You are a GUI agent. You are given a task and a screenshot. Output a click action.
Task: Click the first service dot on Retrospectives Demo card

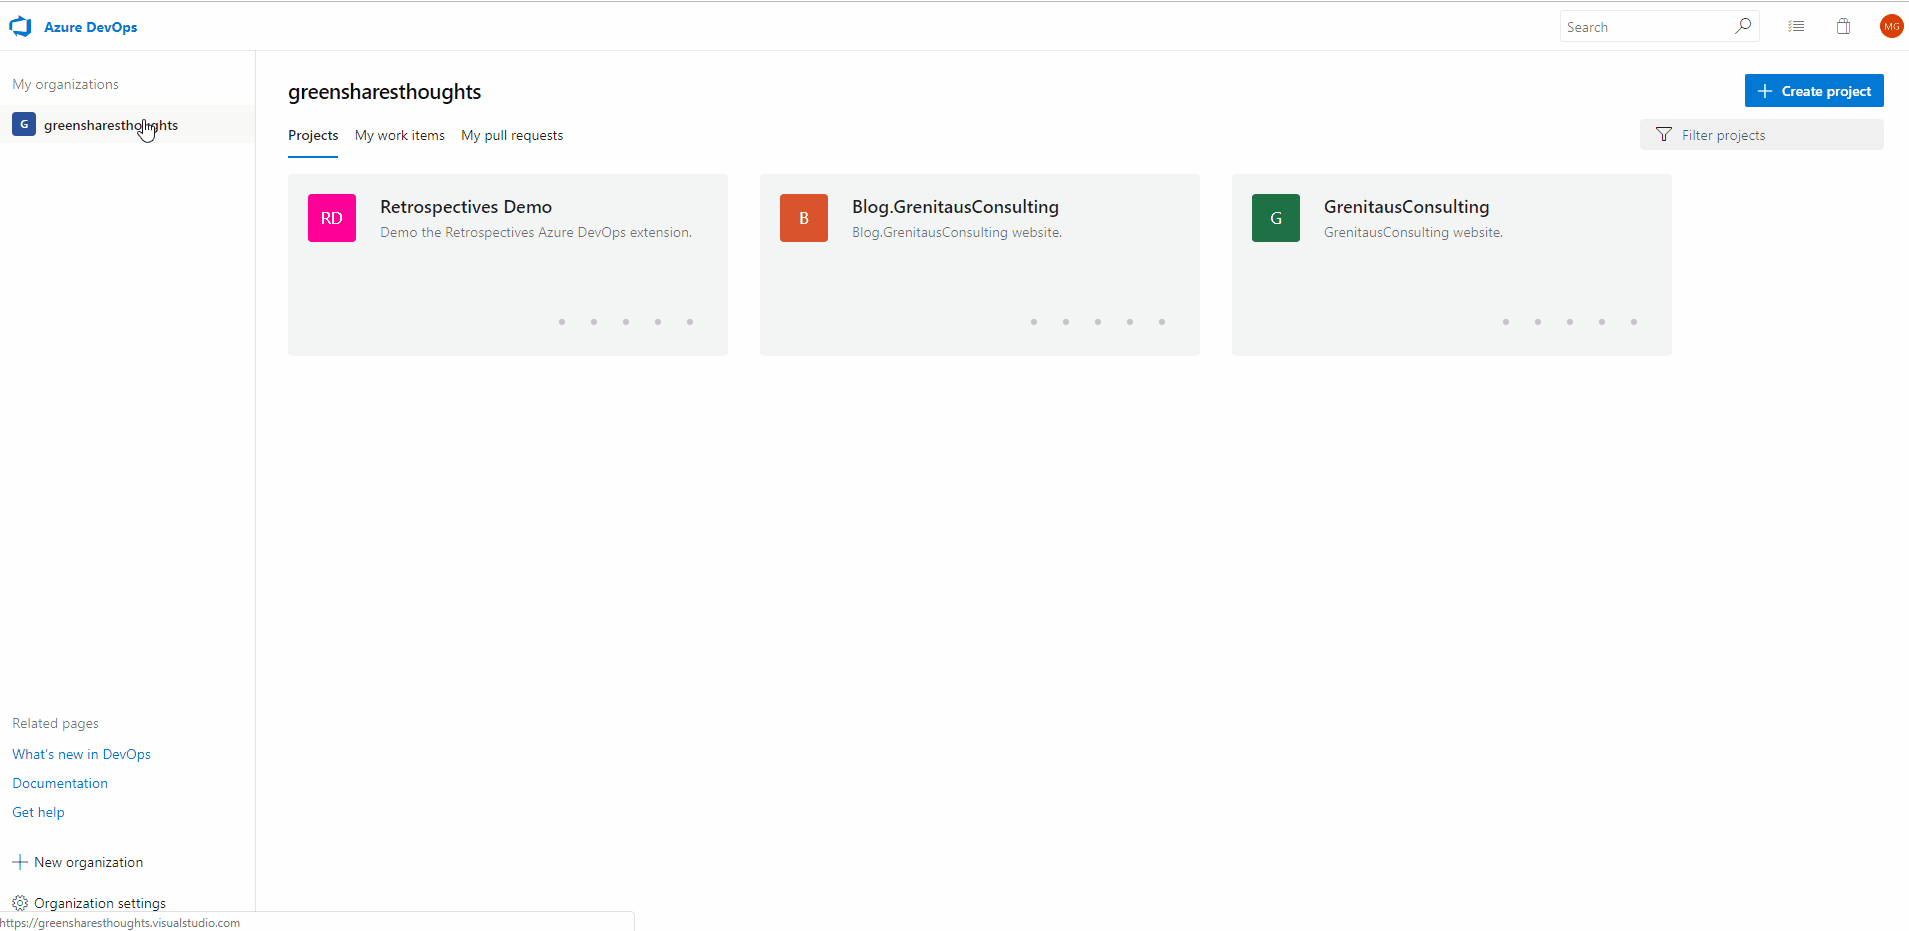click(x=562, y=322)
